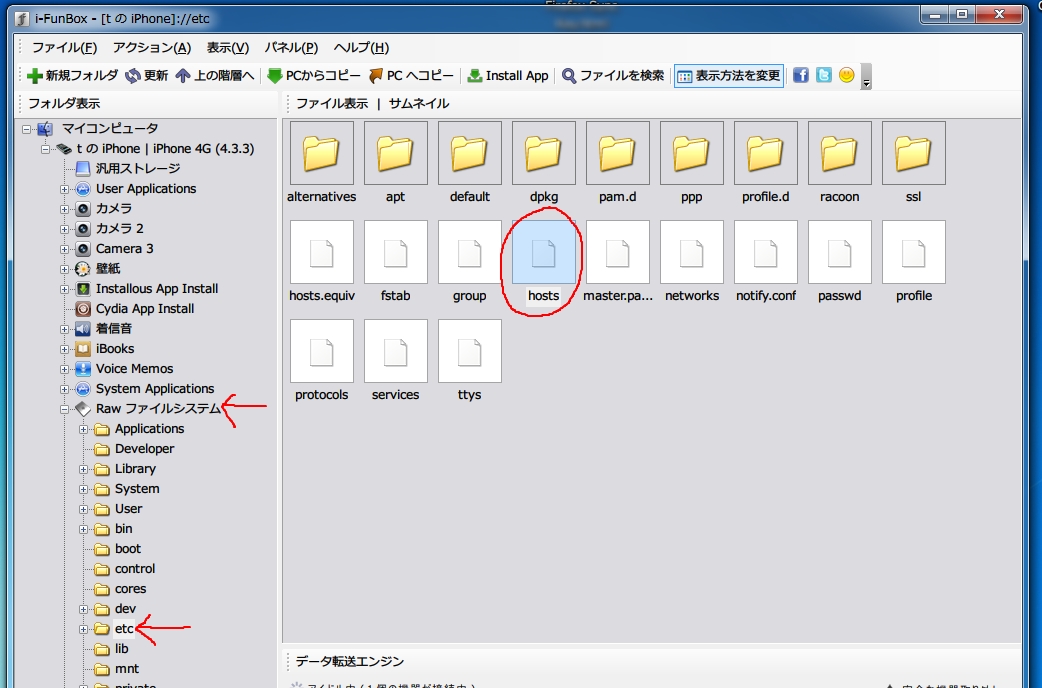Select the hosts.equiv file icon
The image size is (1042, 688).
click(322, 252)
